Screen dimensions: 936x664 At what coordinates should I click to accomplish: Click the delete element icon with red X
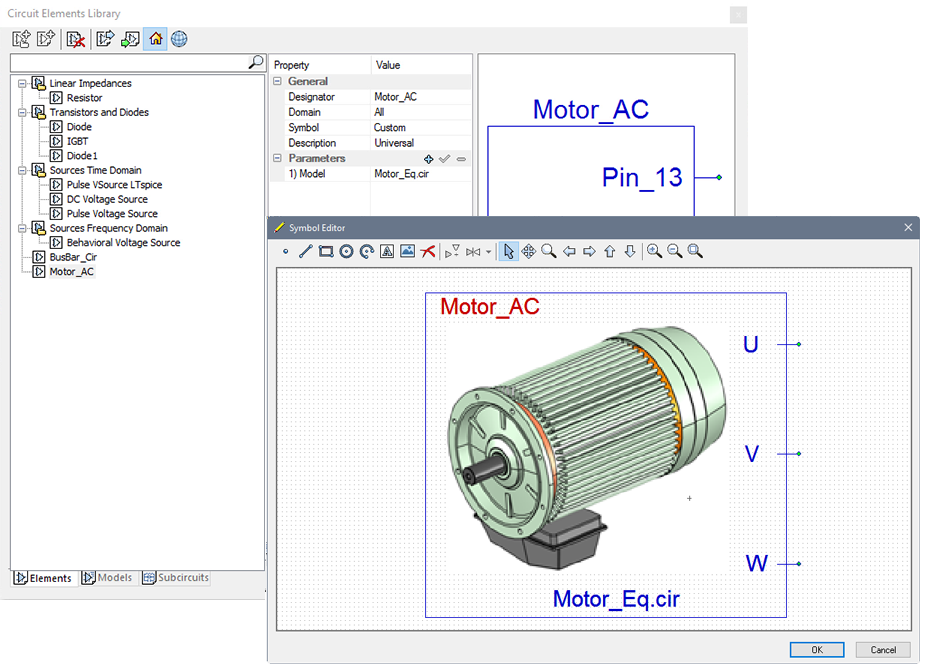[75, 40]
